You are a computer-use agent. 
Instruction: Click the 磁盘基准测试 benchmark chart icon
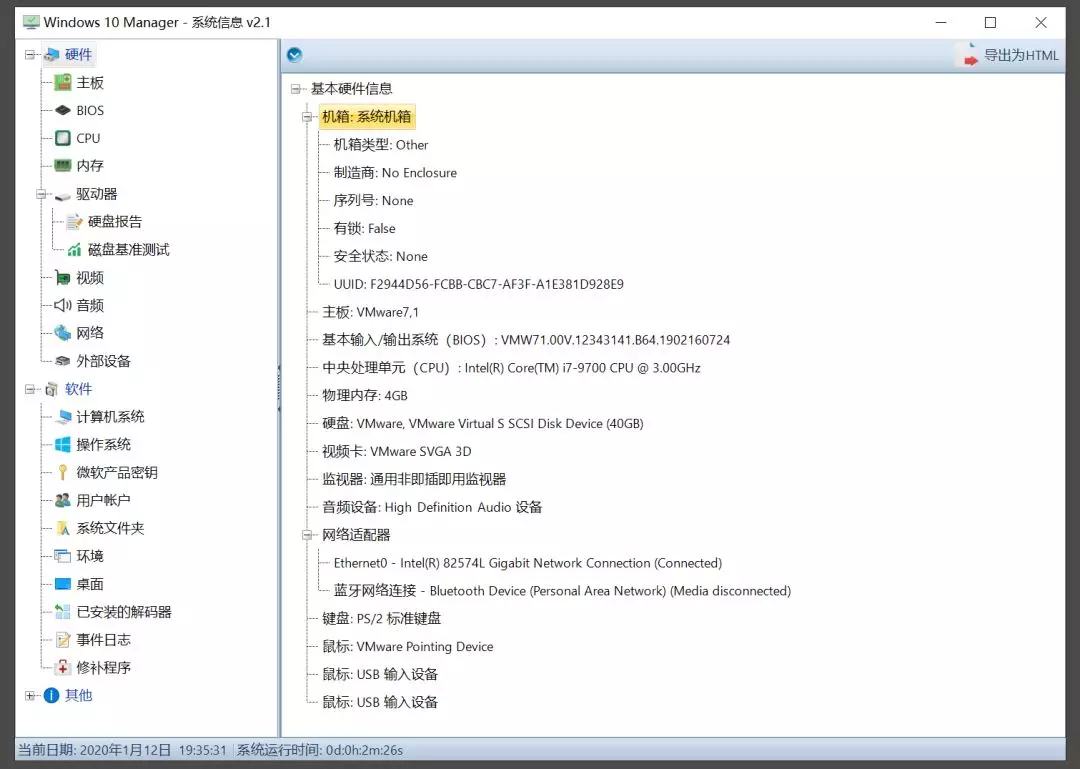click(x=74, y=249)
